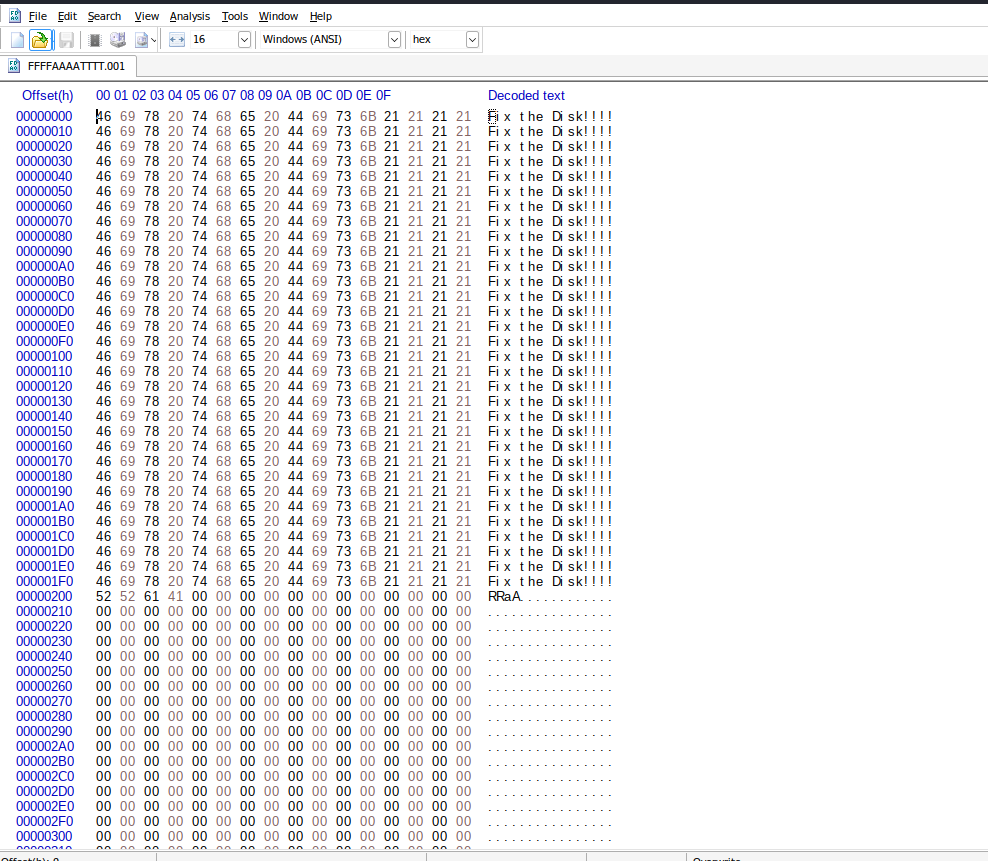Select byte 44 in row 000000C0

pos(296,297)
